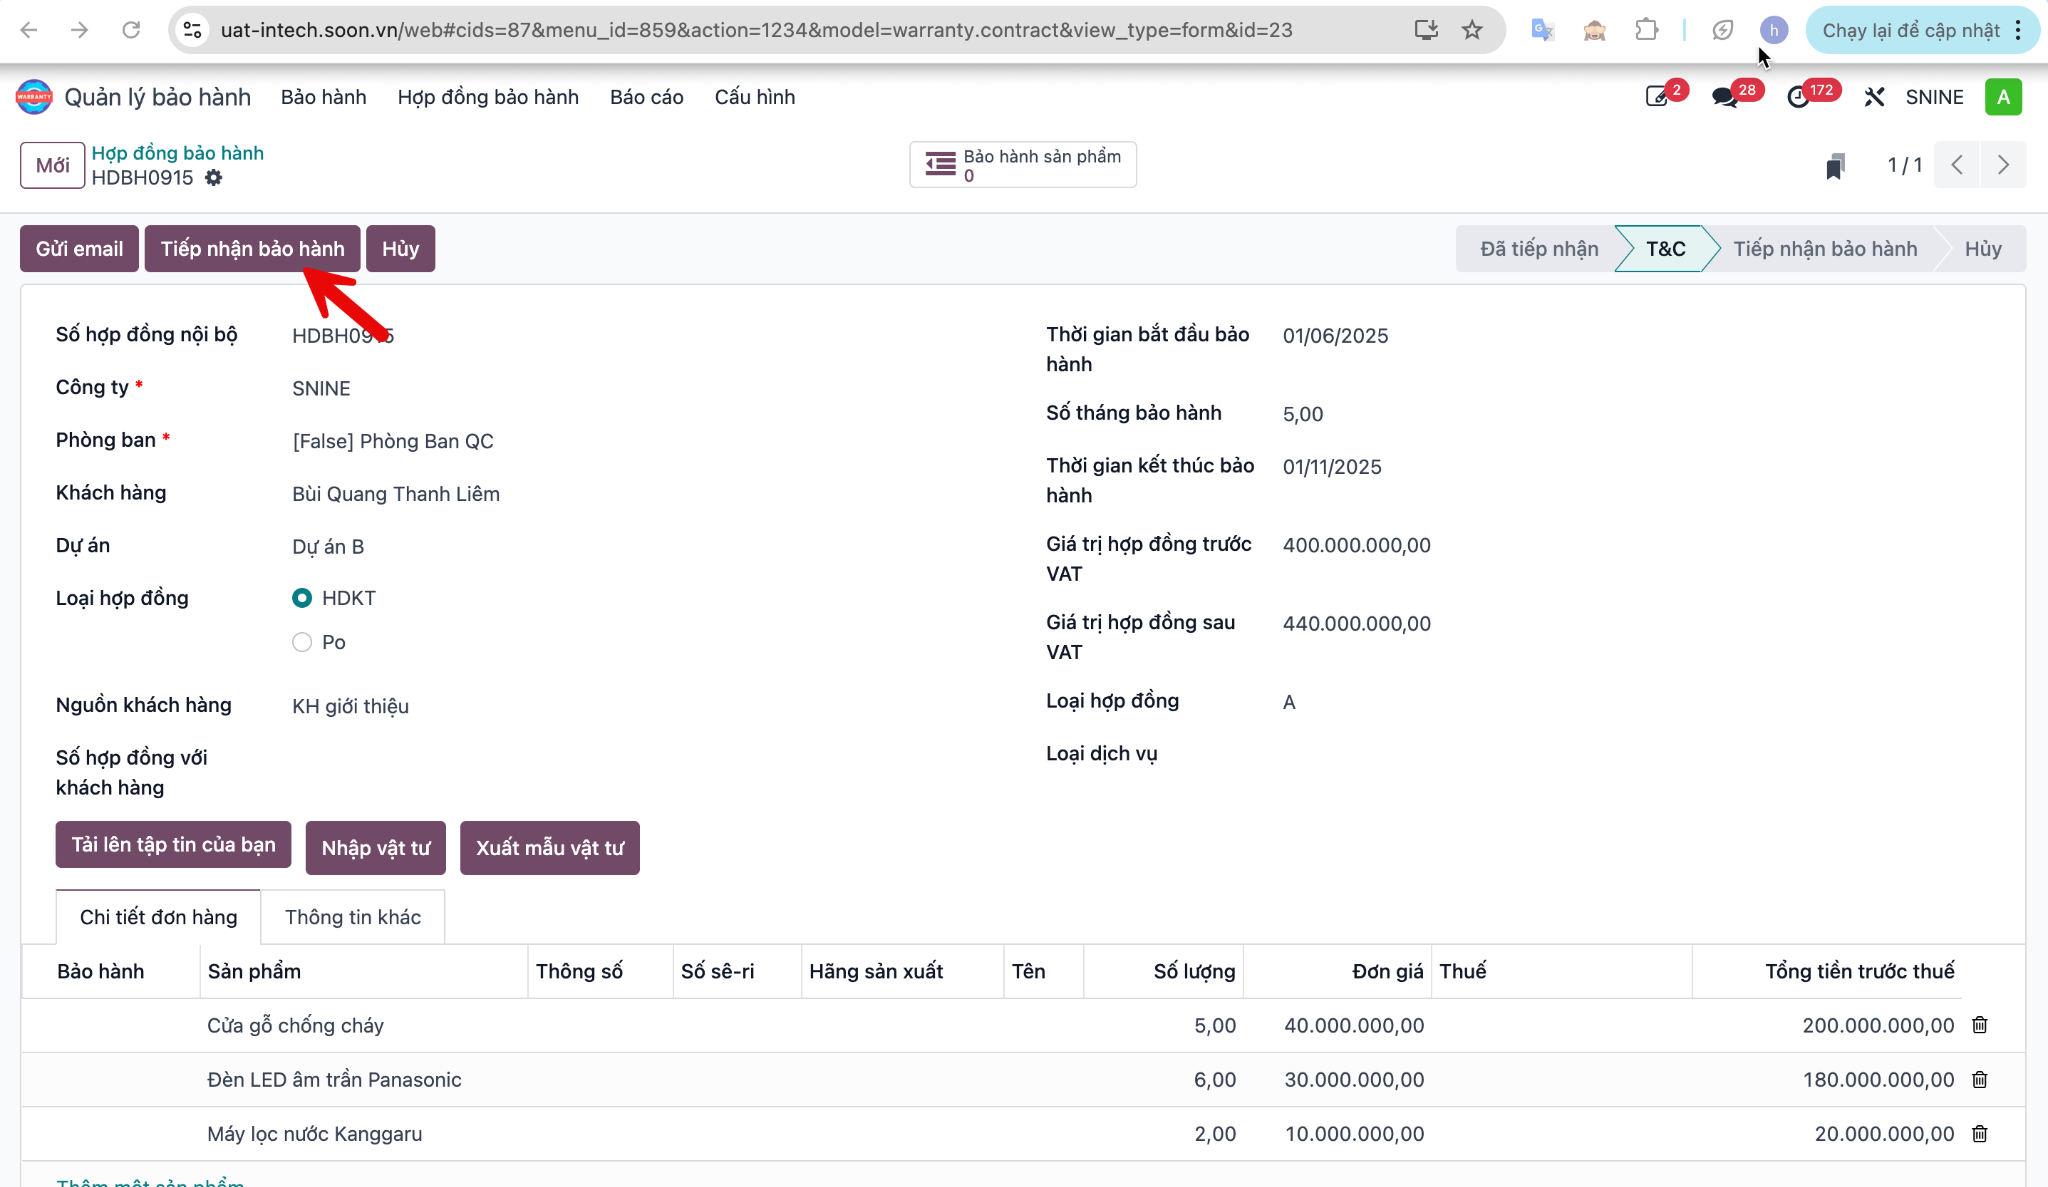Viewport: 2048px width, 1187px height.
Task: Click Tải lên tập tin của bạn
Action: tap(173, 845)
